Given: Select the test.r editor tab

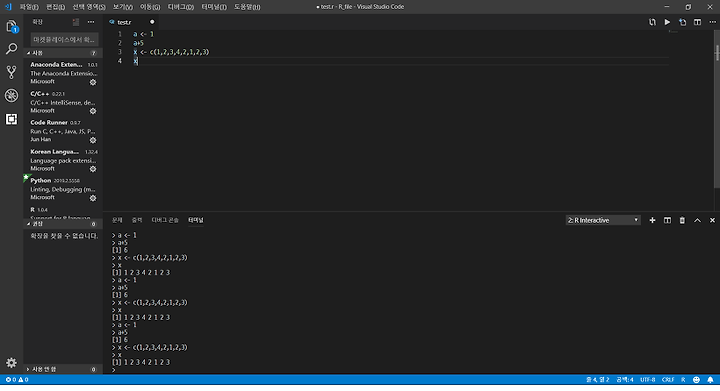Looking at the screenshot, I should coord(131,22).
